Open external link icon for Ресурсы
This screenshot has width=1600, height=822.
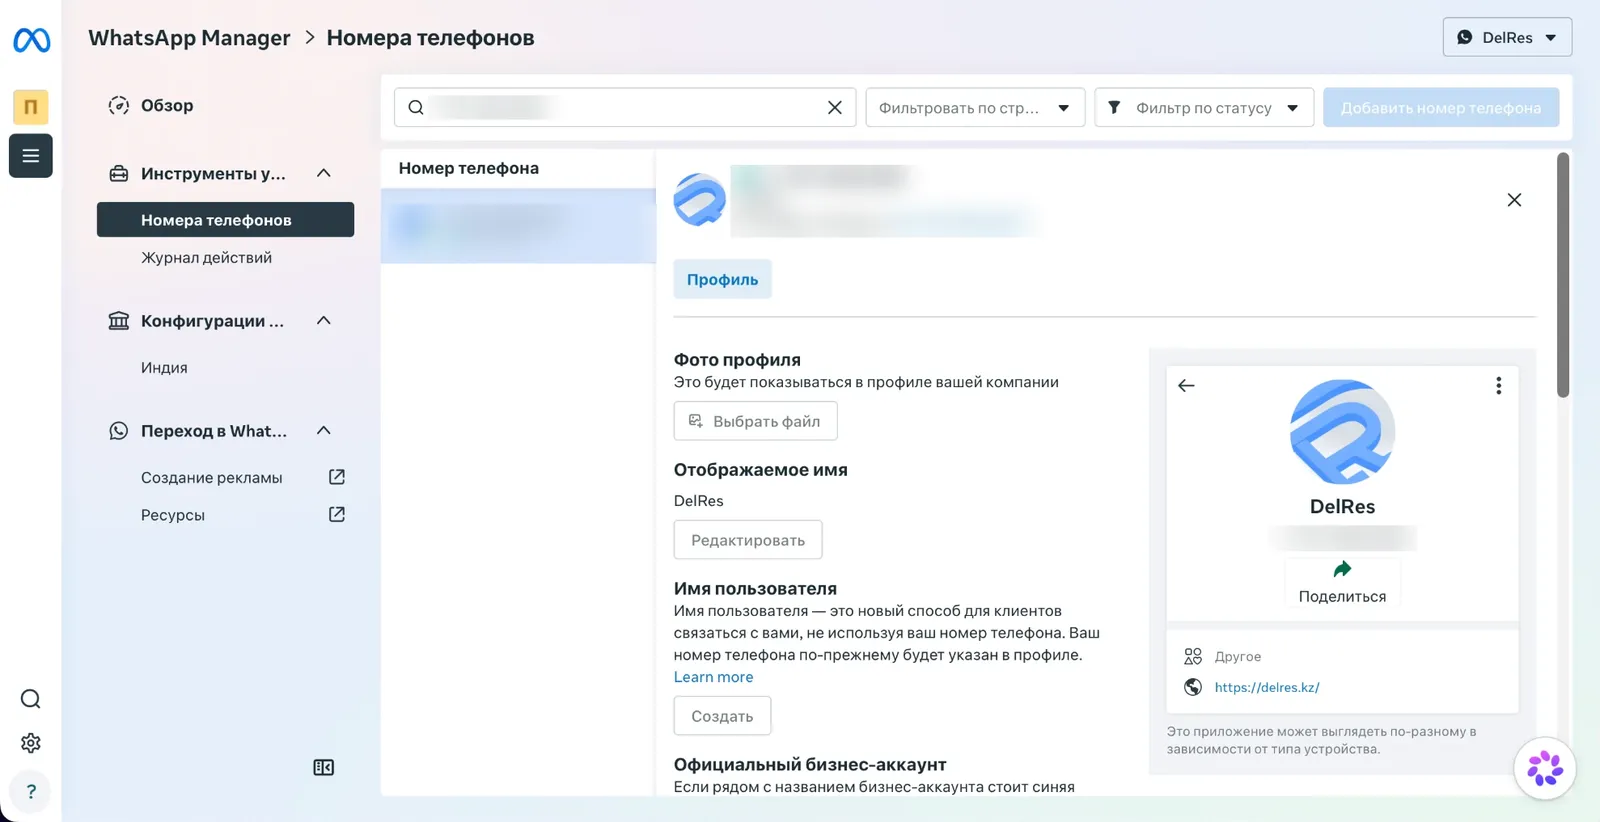[x=337, y=514]
